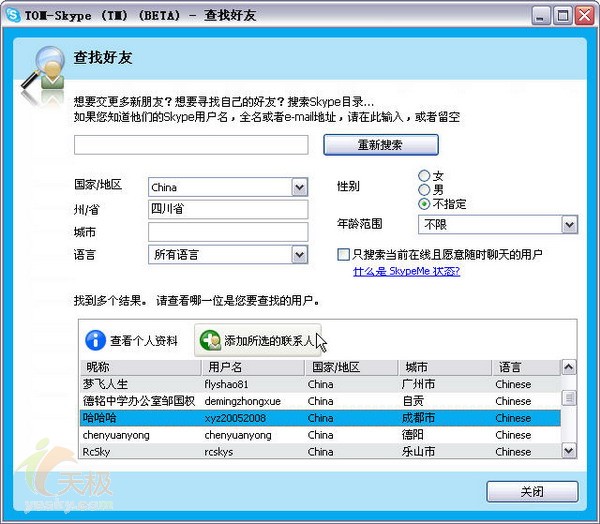This screenshot has width=600, height=524.
Task: Click the Skype logo in title bar
Action: click(x=13, y=15)
